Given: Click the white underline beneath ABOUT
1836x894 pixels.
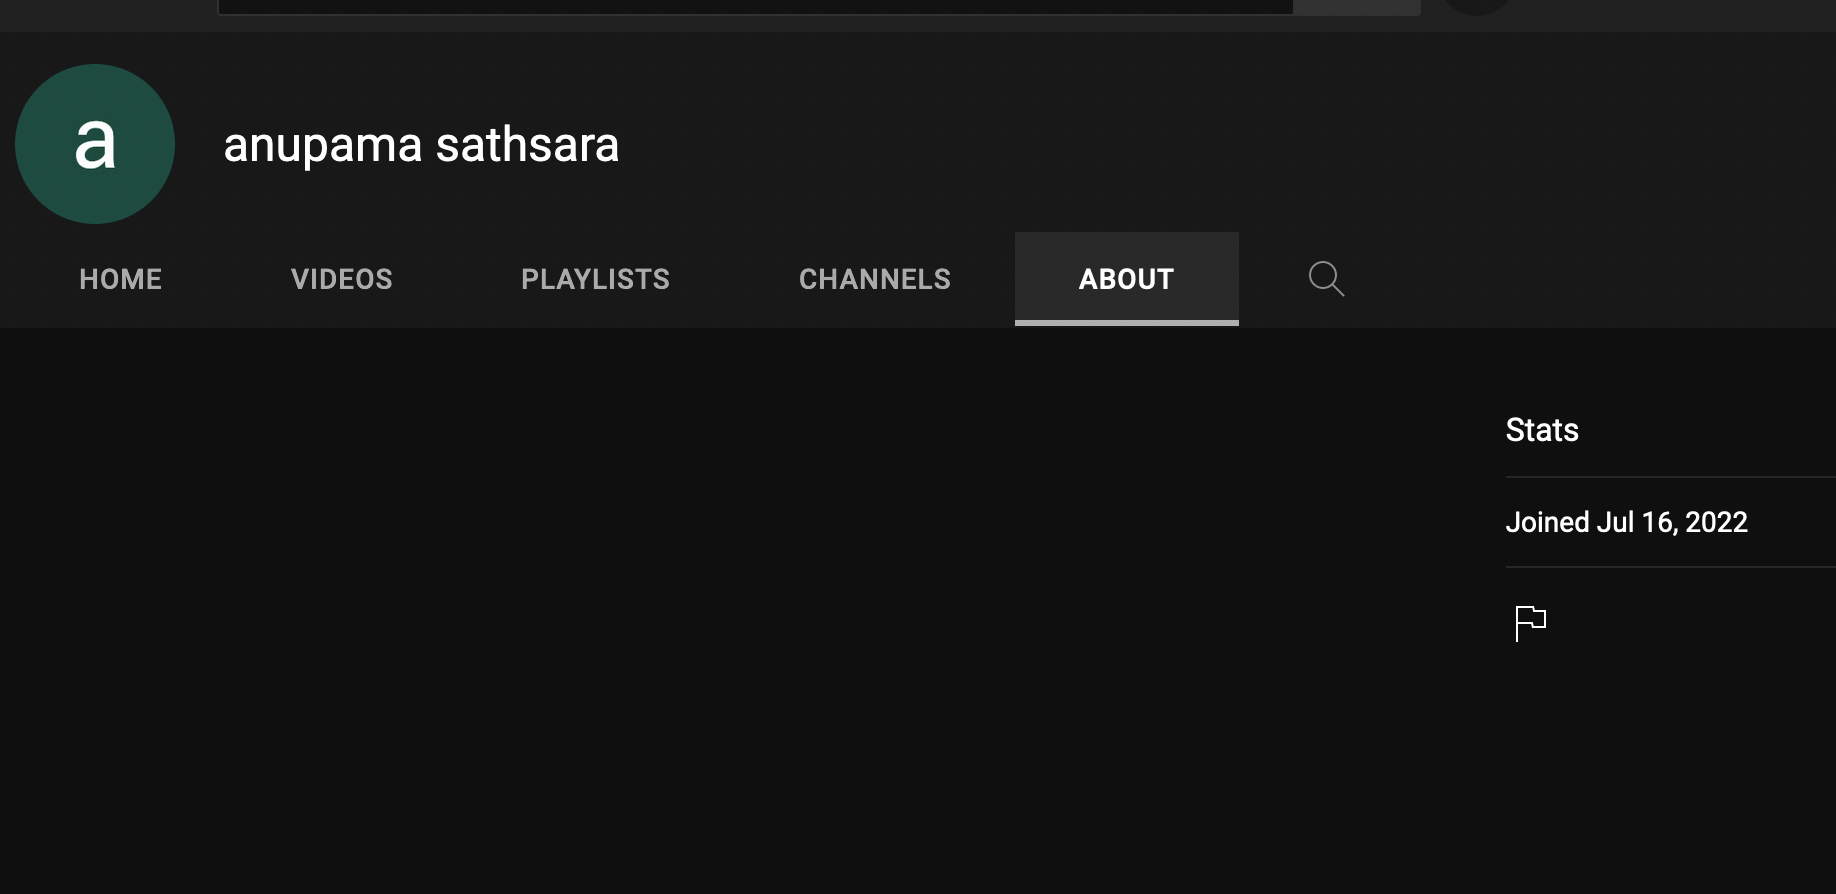Looking at the screenshot, I should [x=1127, y=323].
